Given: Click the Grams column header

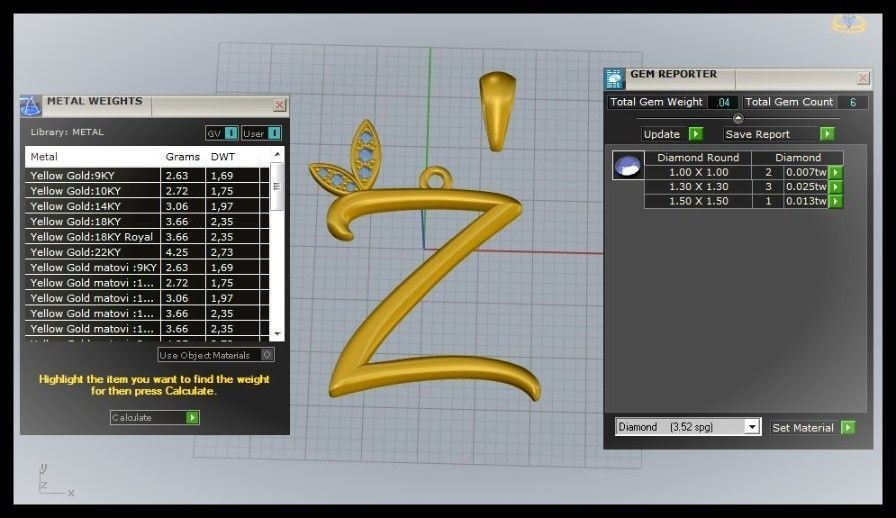Looking at the screenshot, I should pyautogui.click(x=182, y=157).
